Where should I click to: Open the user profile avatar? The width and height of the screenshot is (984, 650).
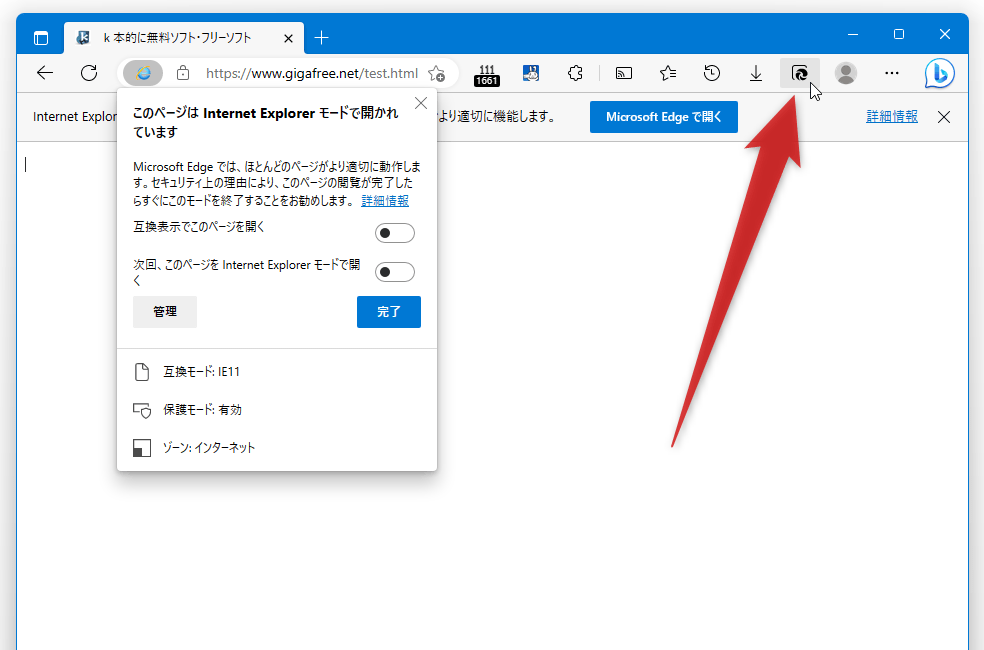coord(846,73)
